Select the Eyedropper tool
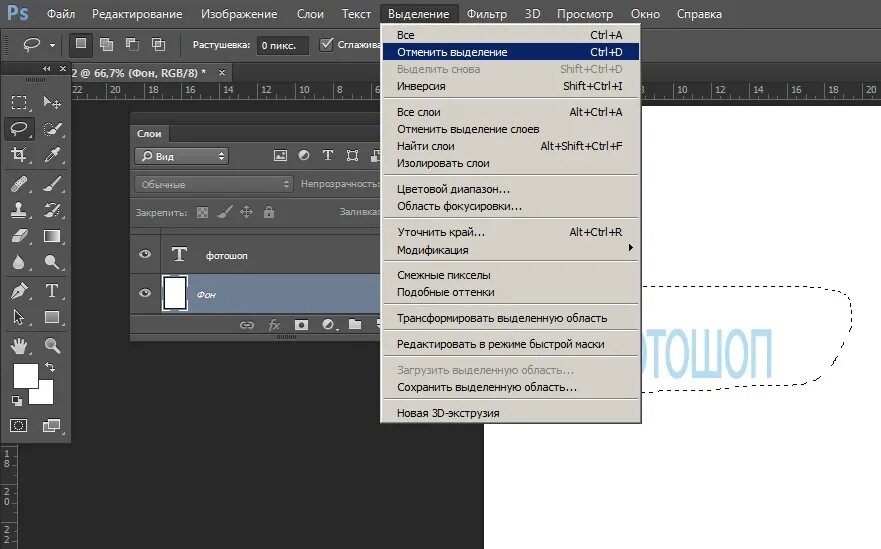Image resolution: width=881 pixels, height=549 pixels. pyautogui.click(x=52, y=155)
